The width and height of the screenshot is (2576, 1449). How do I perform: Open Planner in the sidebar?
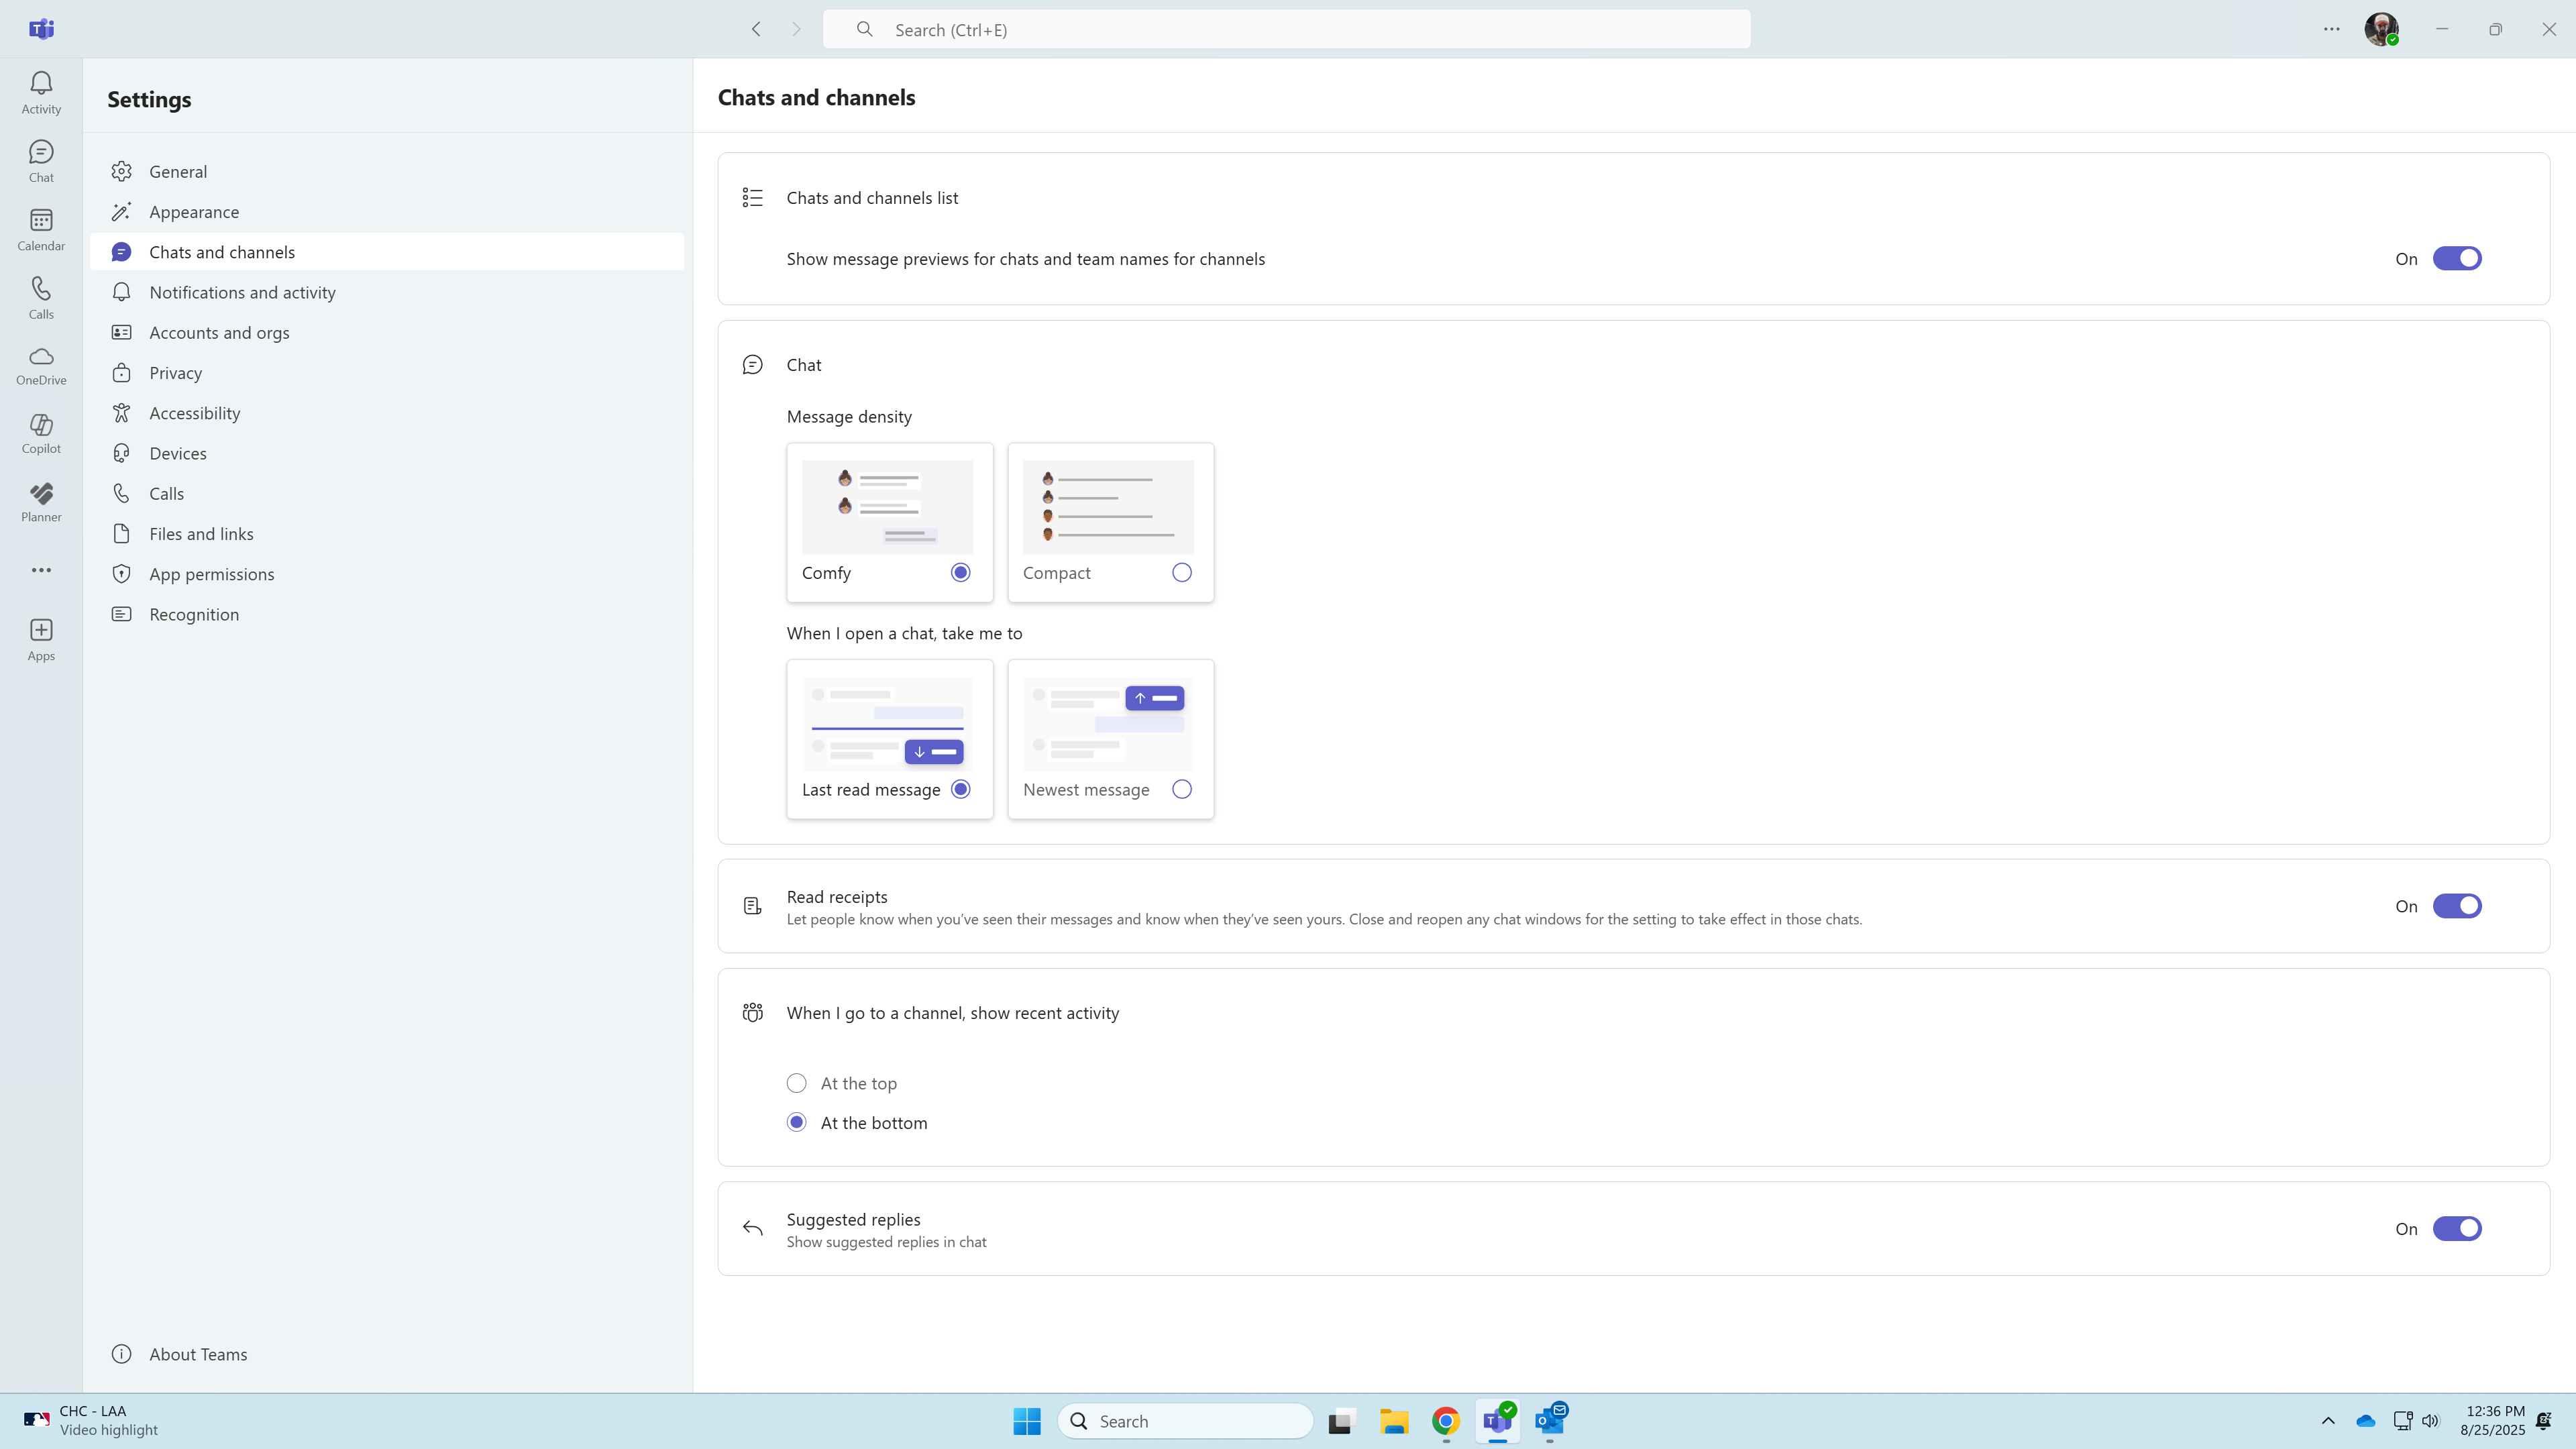click(x=41, y=501)
